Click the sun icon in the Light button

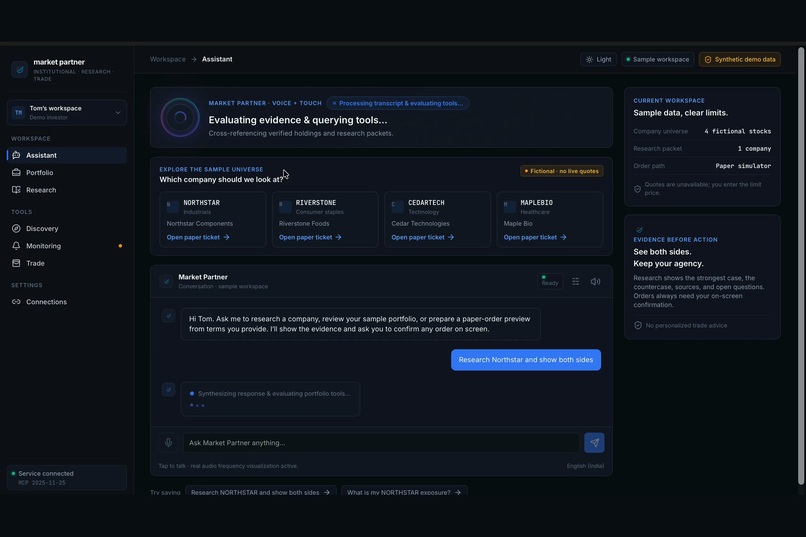[589, 60]
